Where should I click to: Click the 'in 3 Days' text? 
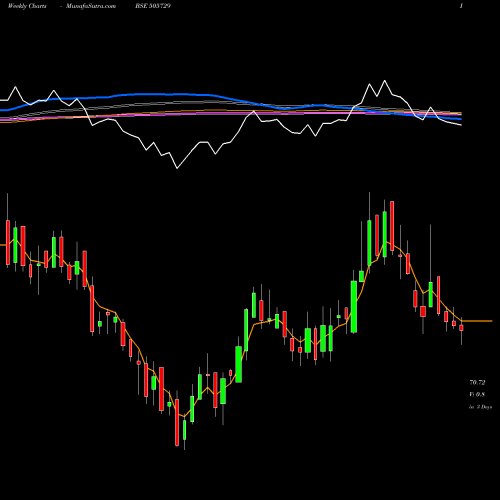(x=480, y=407)
